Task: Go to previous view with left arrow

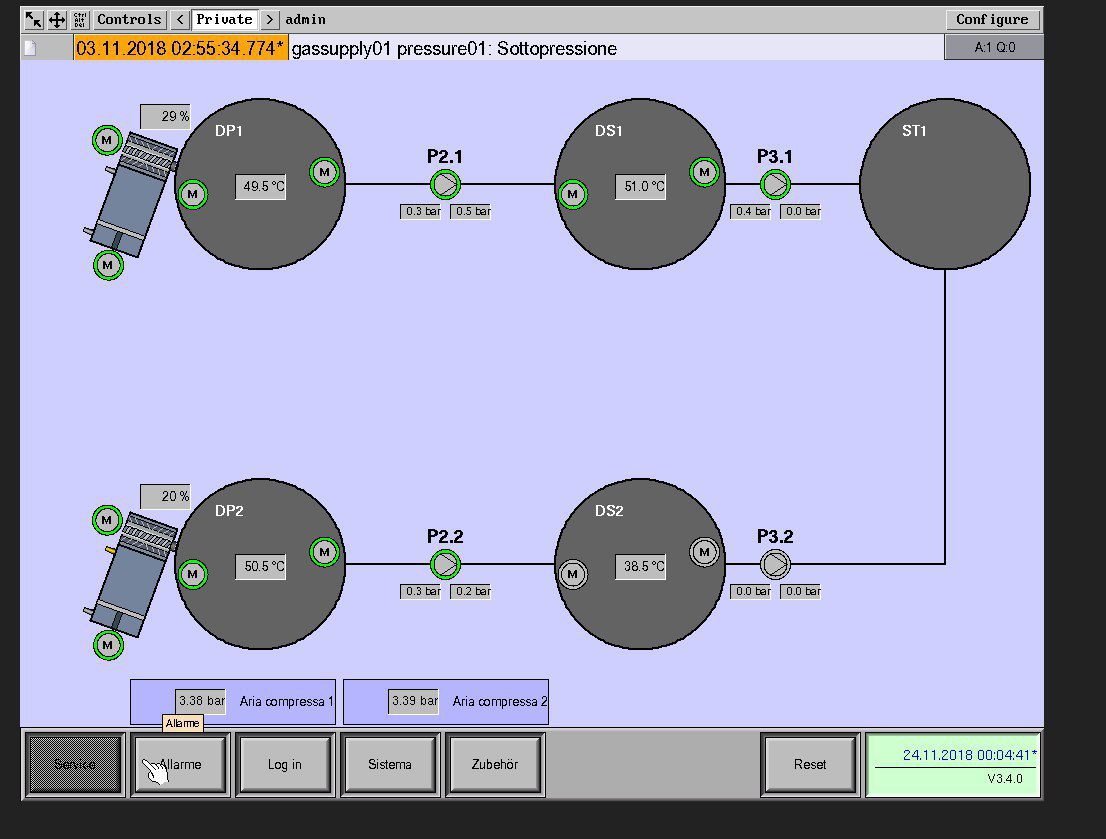Action: click(x=180, y=19)
